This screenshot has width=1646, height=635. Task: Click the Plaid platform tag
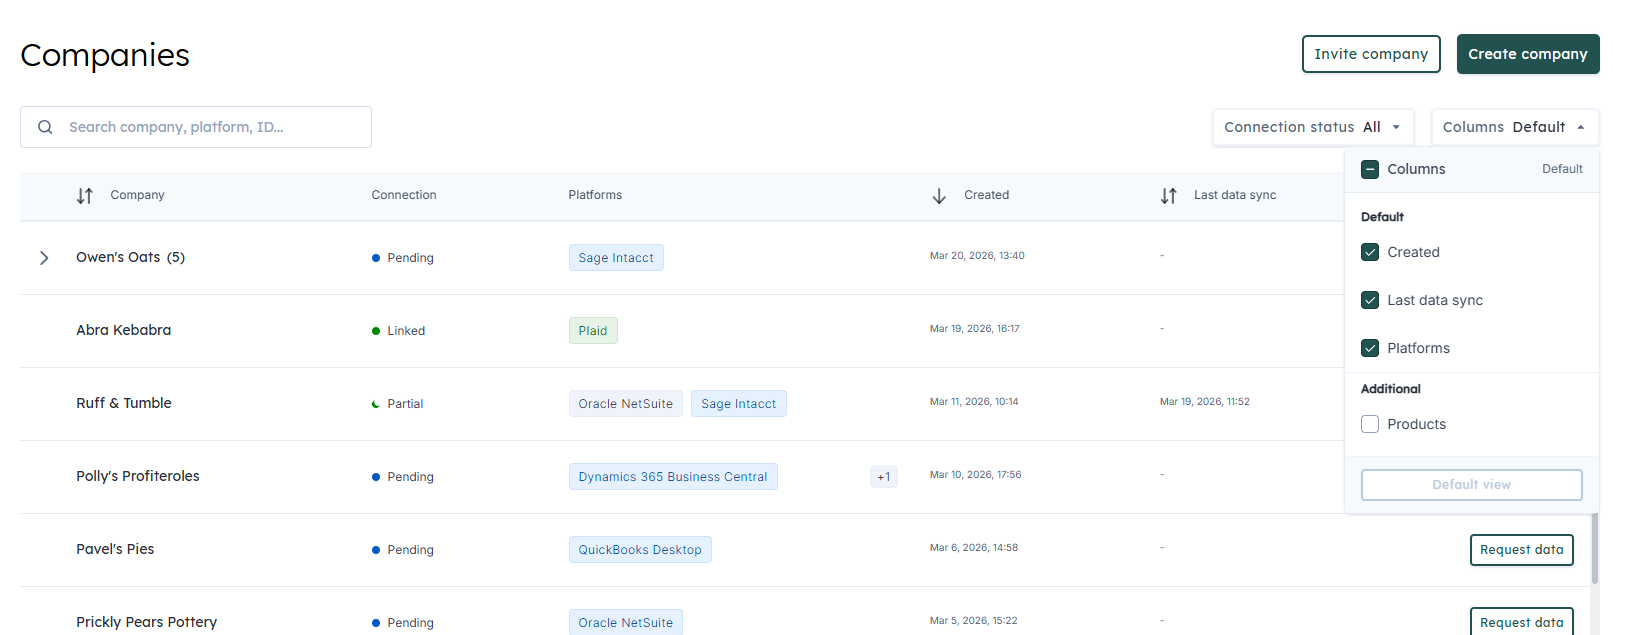coord(593,331)
